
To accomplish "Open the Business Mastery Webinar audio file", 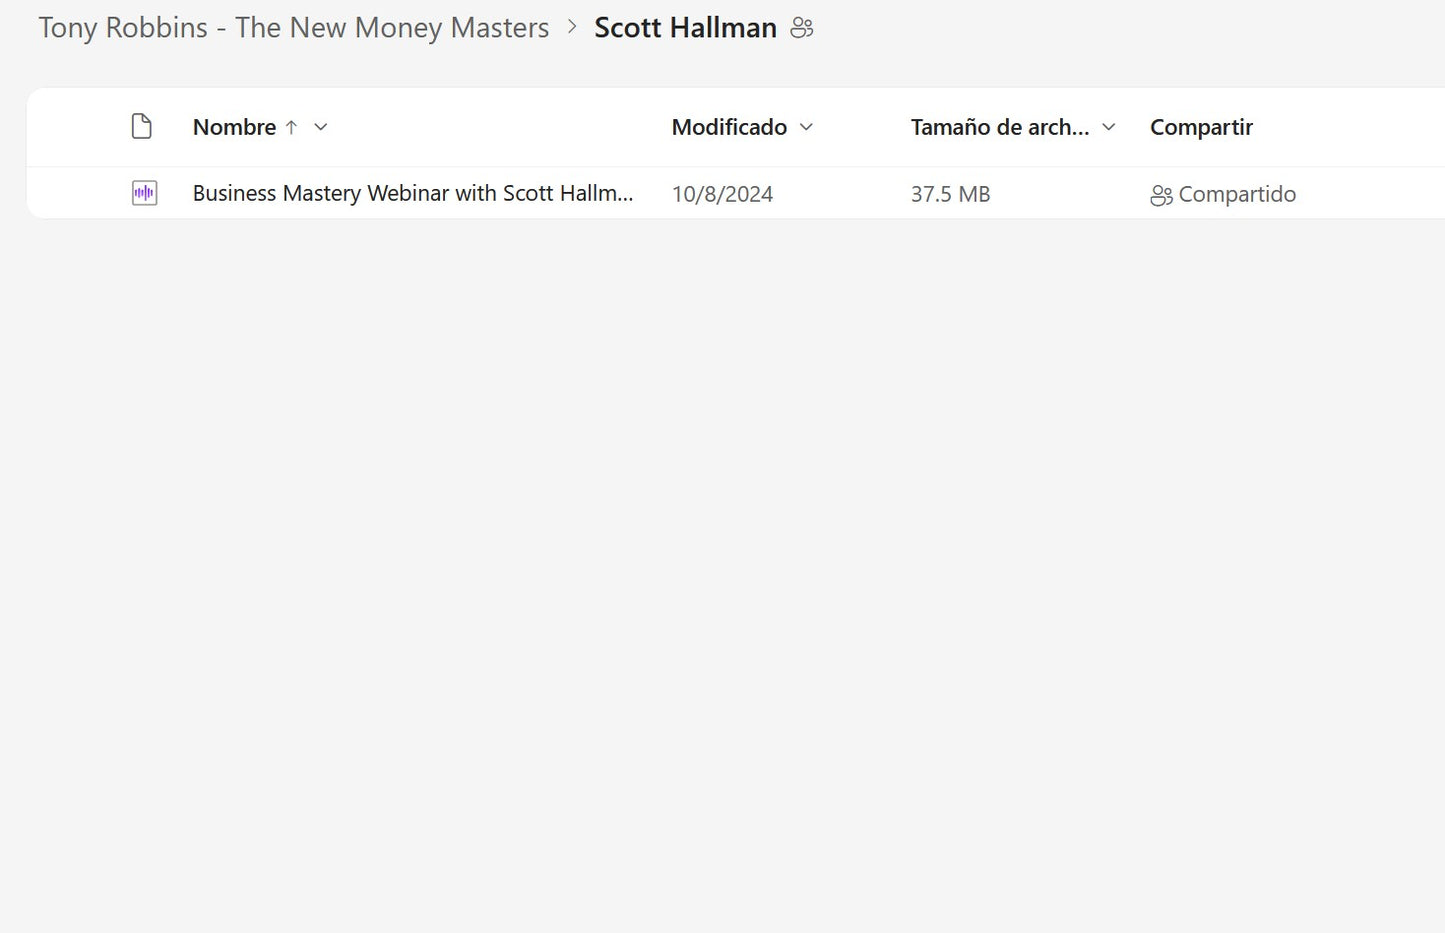I will pyautogui.click(x=412, y=193).
